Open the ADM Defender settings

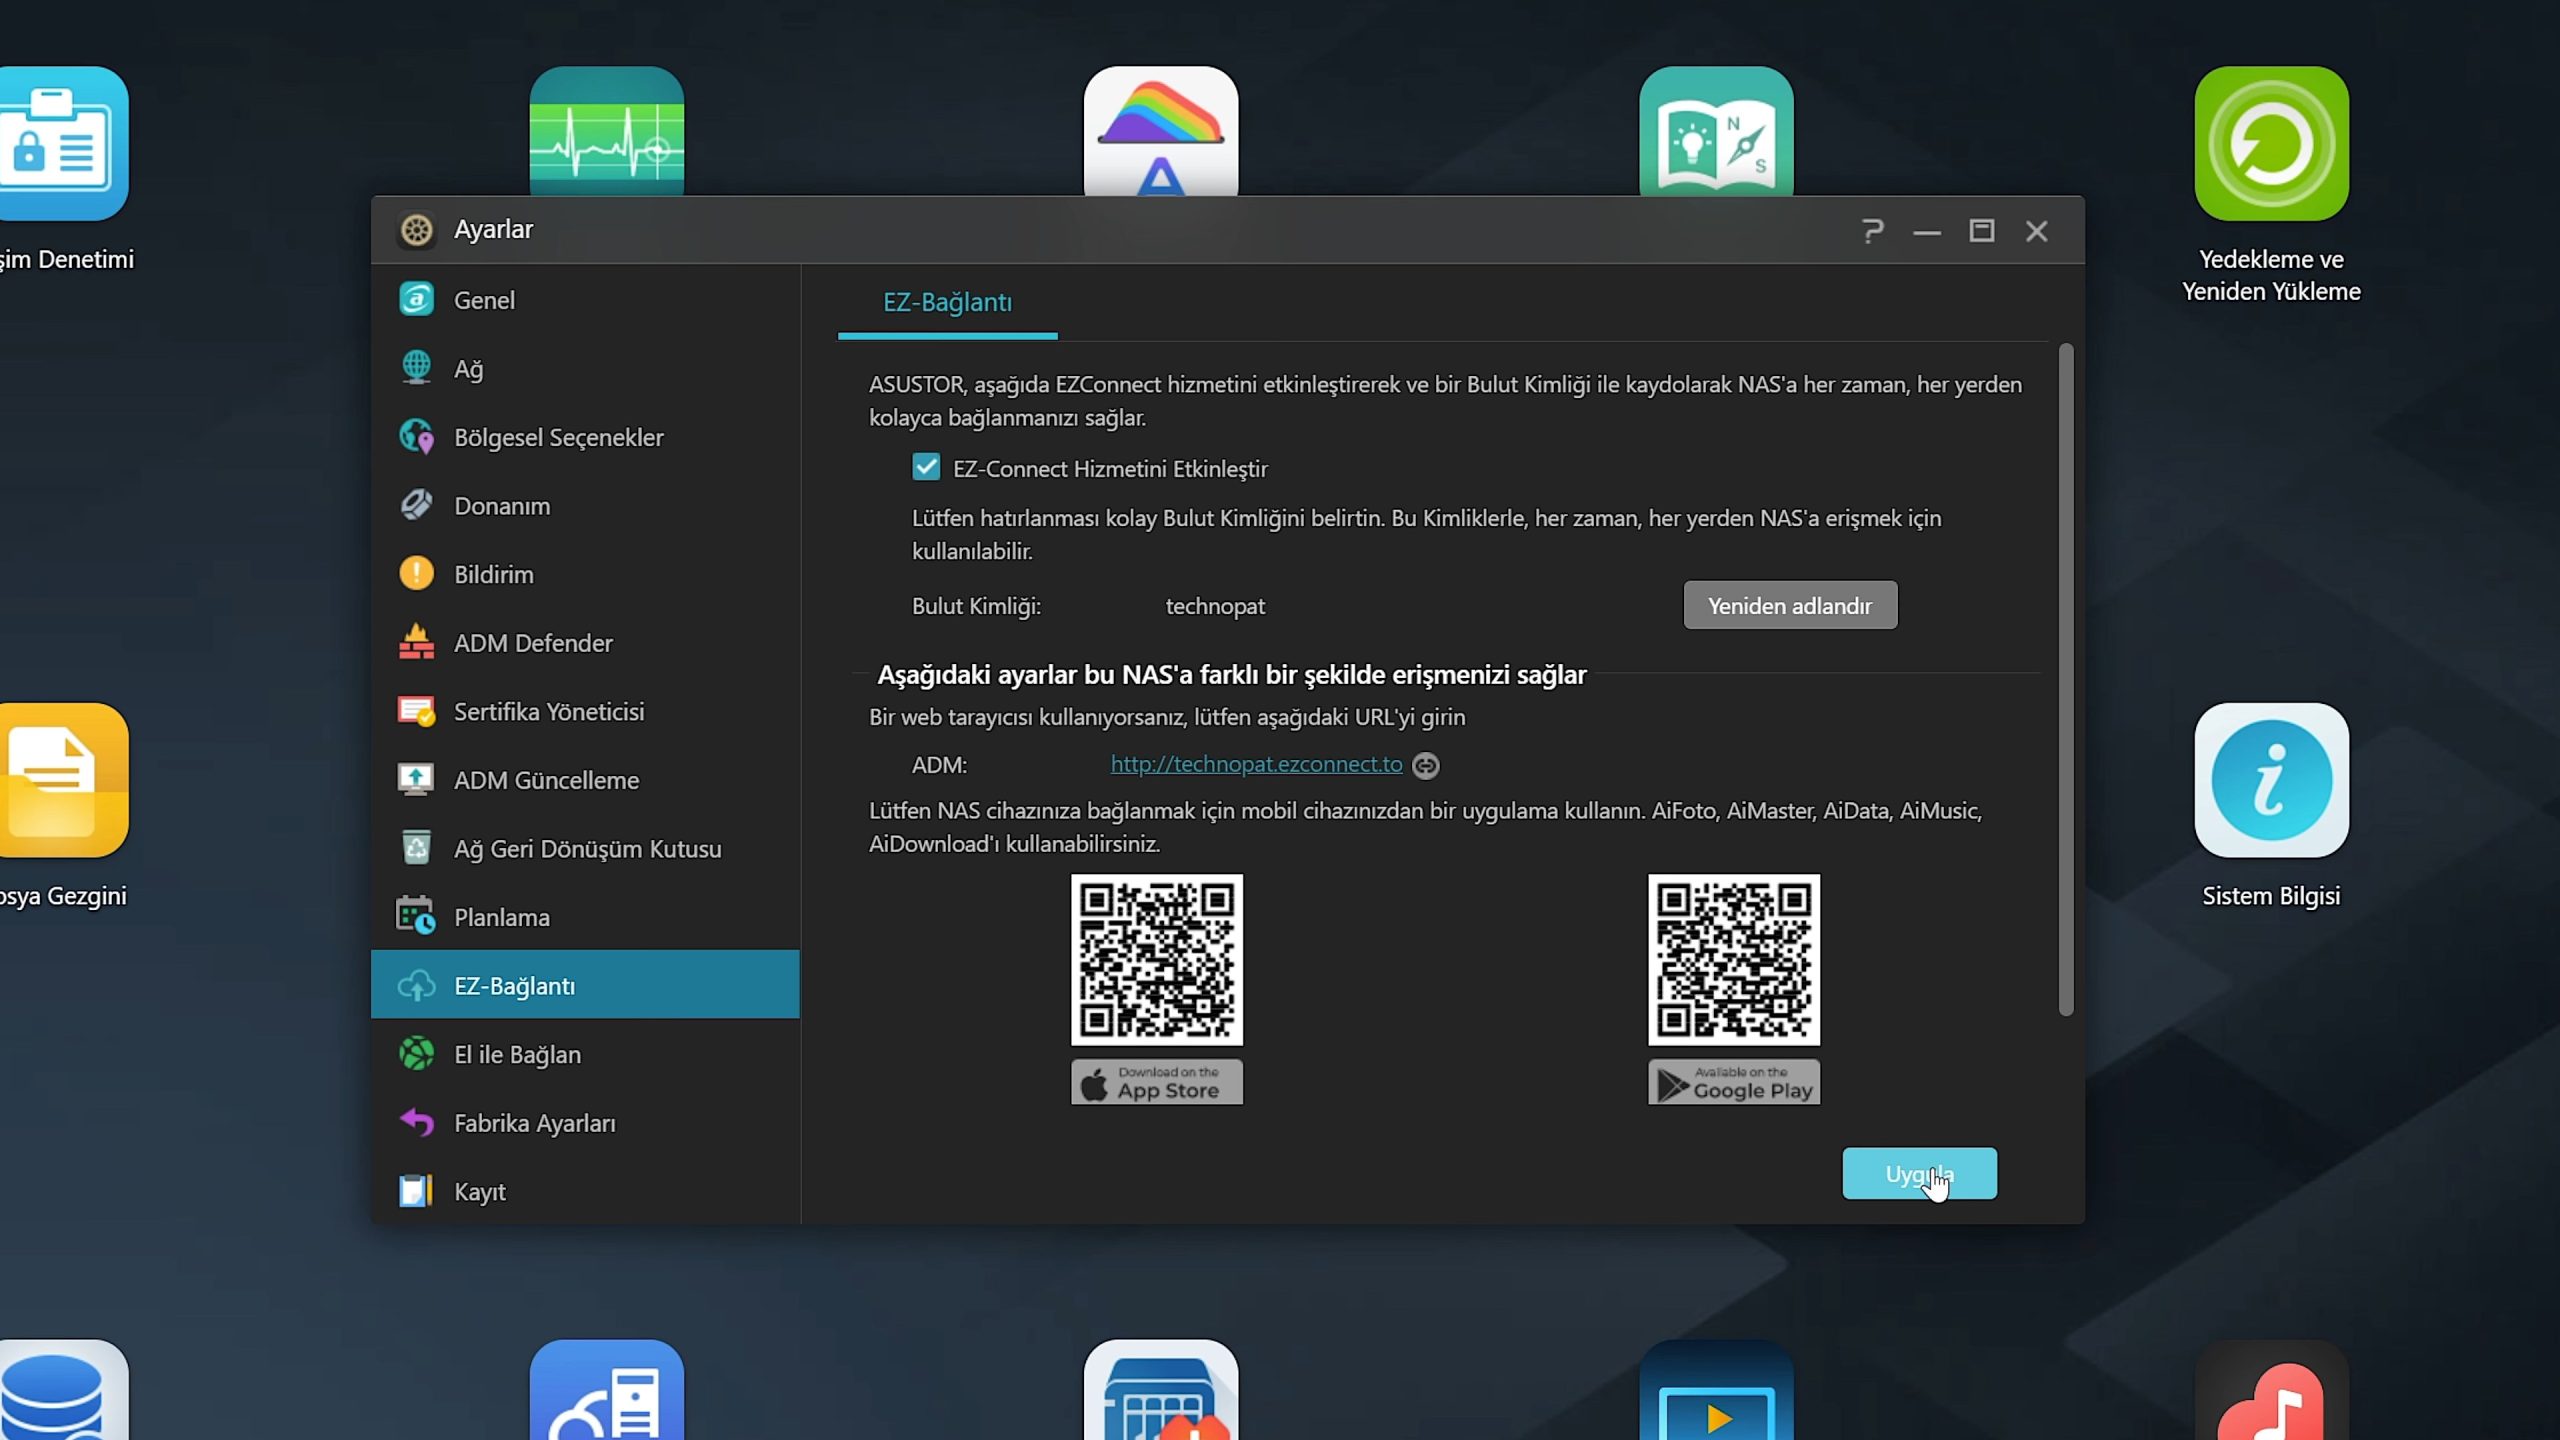(x=532, y=643)
